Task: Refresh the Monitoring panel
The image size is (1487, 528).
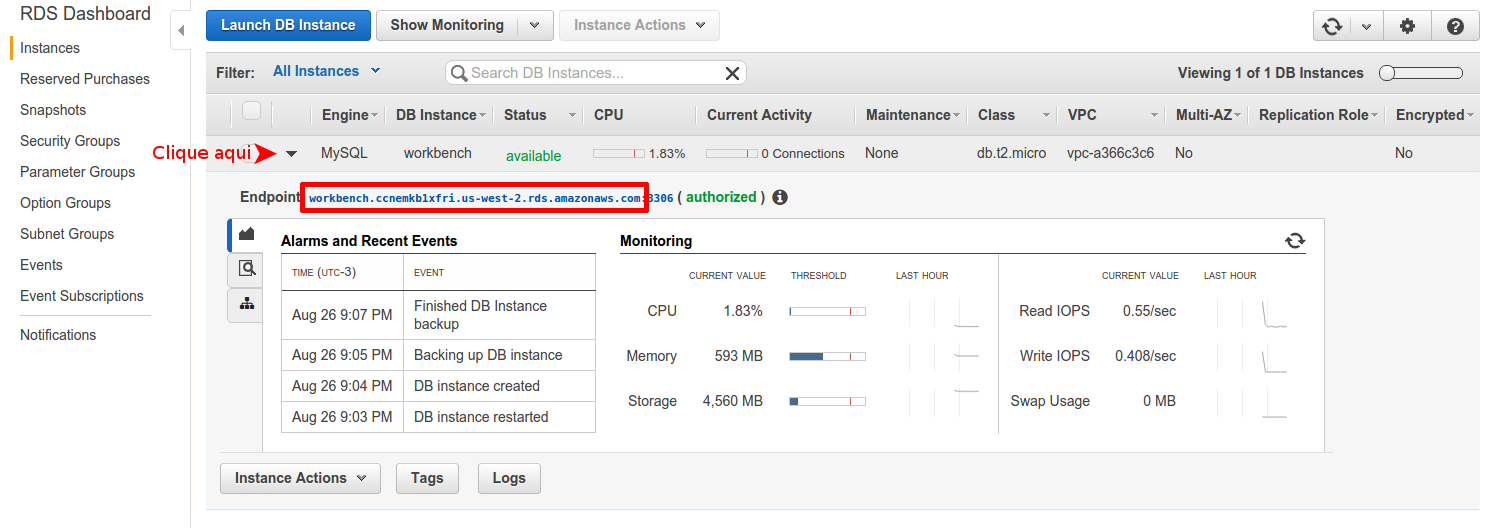Action: (x=1295, y=240)
